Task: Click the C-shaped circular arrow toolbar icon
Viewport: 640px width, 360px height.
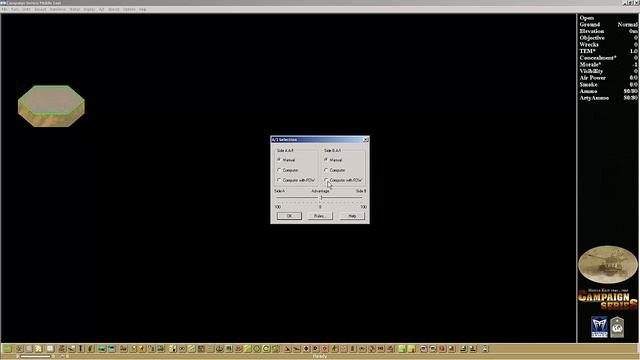Action: (266, 349)
